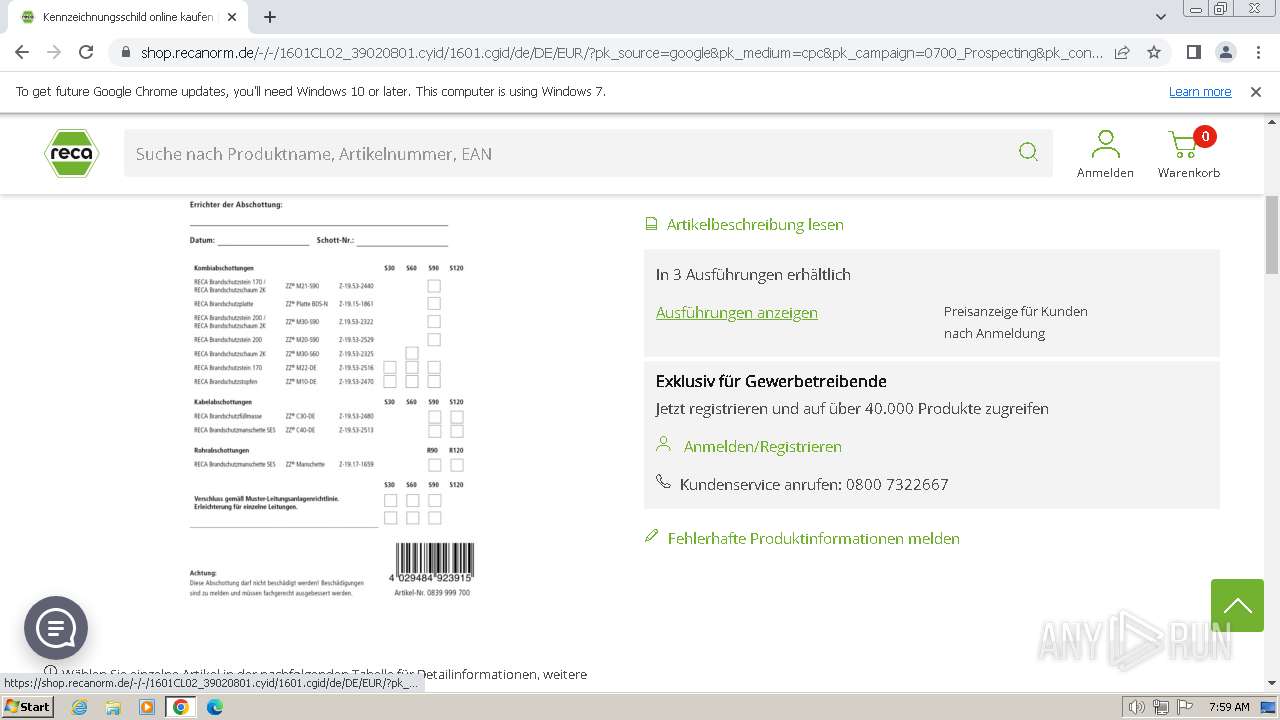
Task: Click the Start button
Action: tap(27, 707)
